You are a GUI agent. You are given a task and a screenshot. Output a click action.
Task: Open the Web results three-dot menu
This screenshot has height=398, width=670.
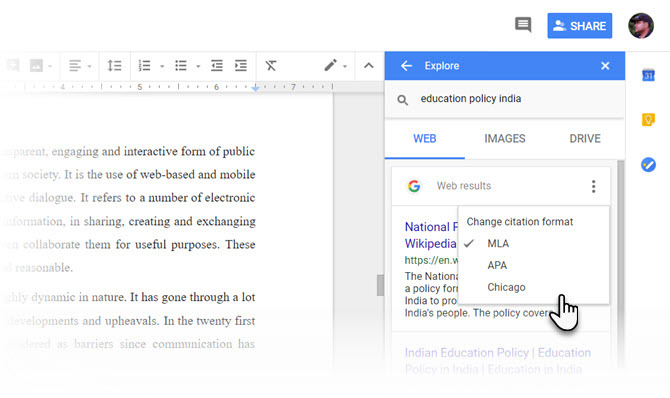(594, 186)
